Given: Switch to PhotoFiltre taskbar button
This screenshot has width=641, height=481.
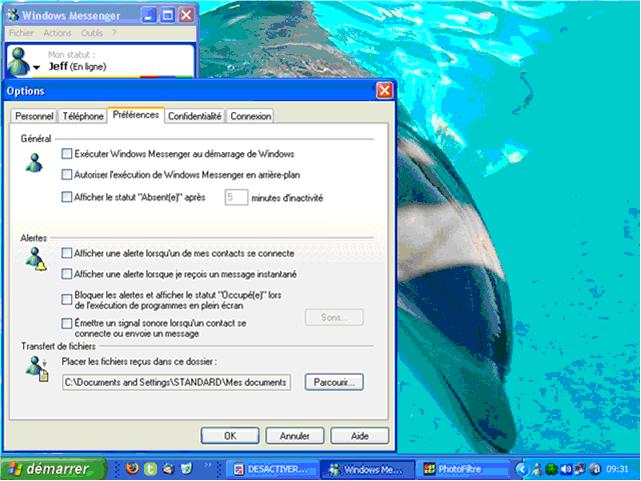Looking at the screenshot, I should [x=462, y=469].
